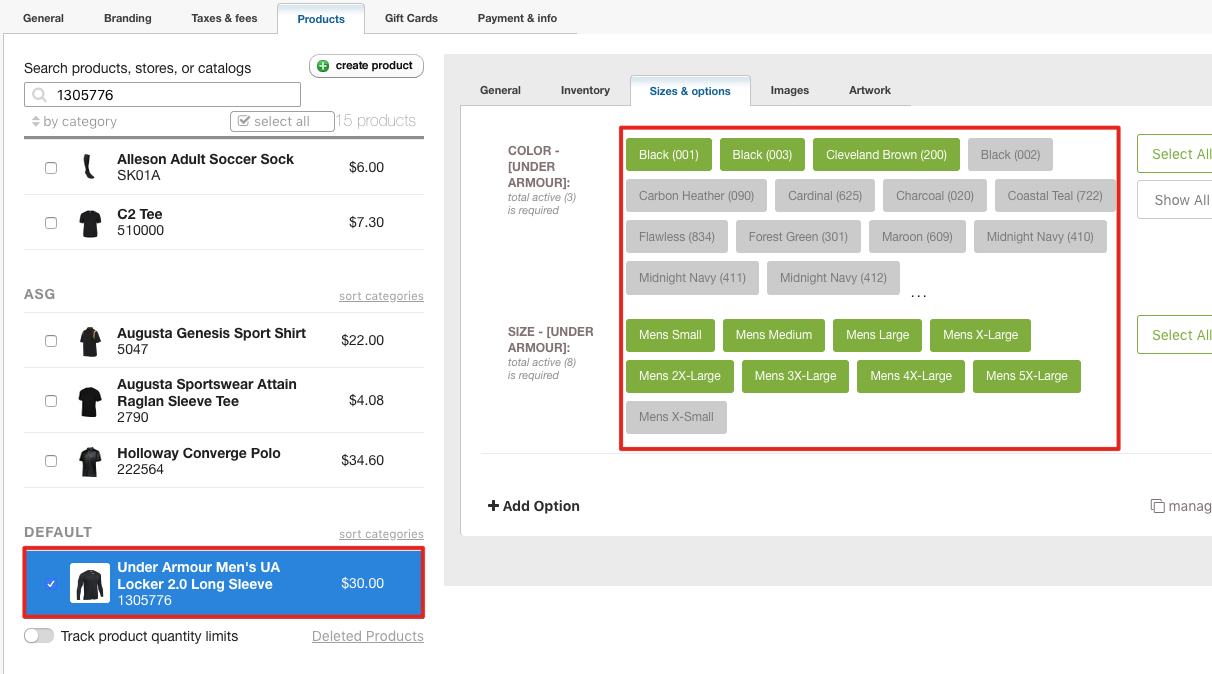Enable Cardinal (625) color
The width and height of the screenshot is (1212, 674).
coord(825,196)
